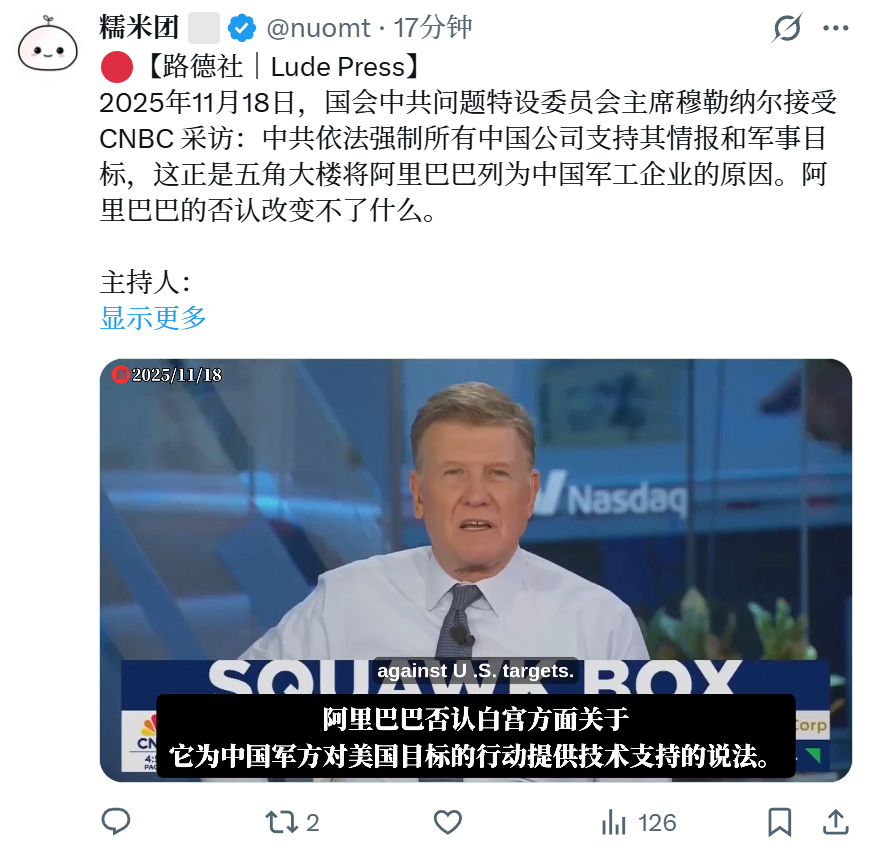Play the CNBC Squawk Box video
Screen dimensions: 873x859
(475, 570)
